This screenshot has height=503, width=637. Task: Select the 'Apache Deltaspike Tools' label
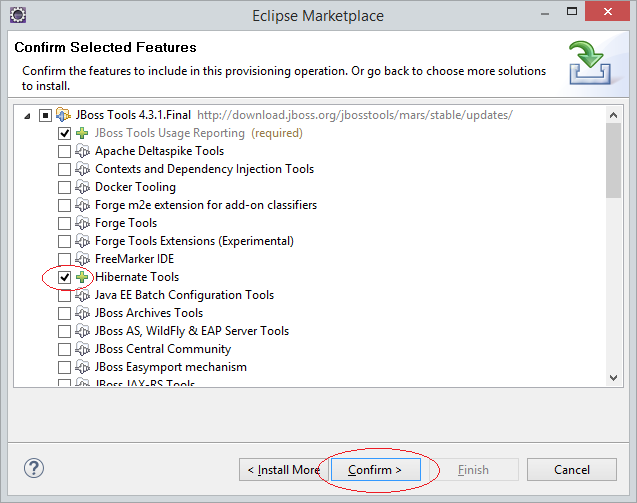click(x=159, y=151)
